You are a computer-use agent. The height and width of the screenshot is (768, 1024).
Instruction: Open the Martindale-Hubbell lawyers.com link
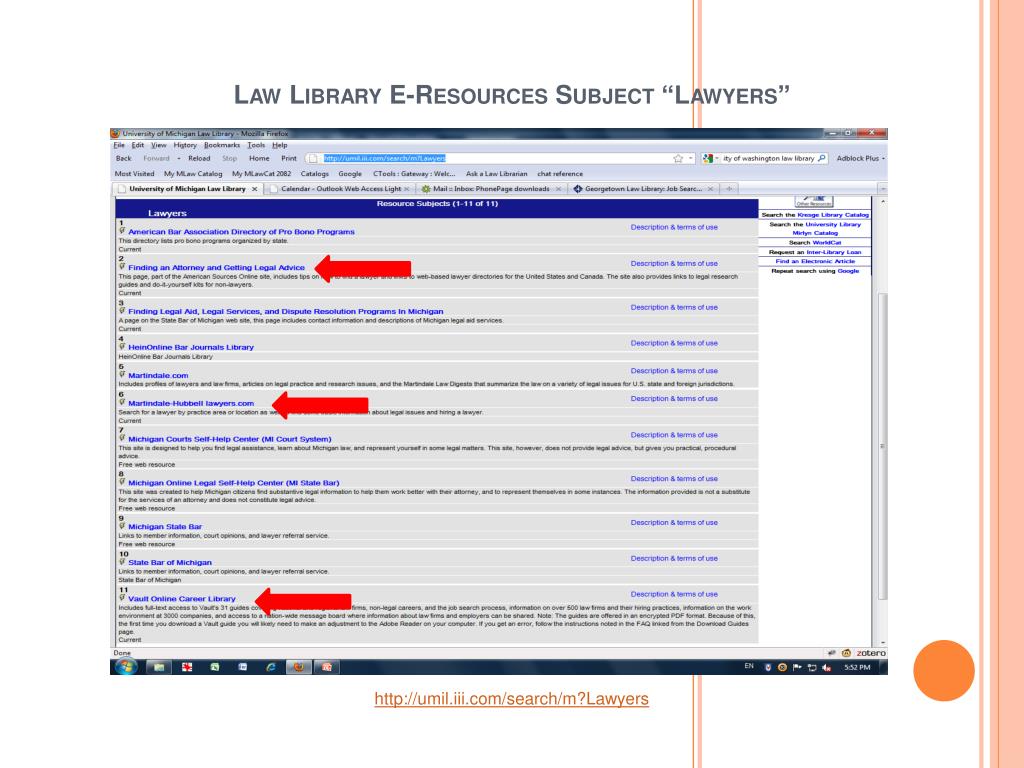191,403
